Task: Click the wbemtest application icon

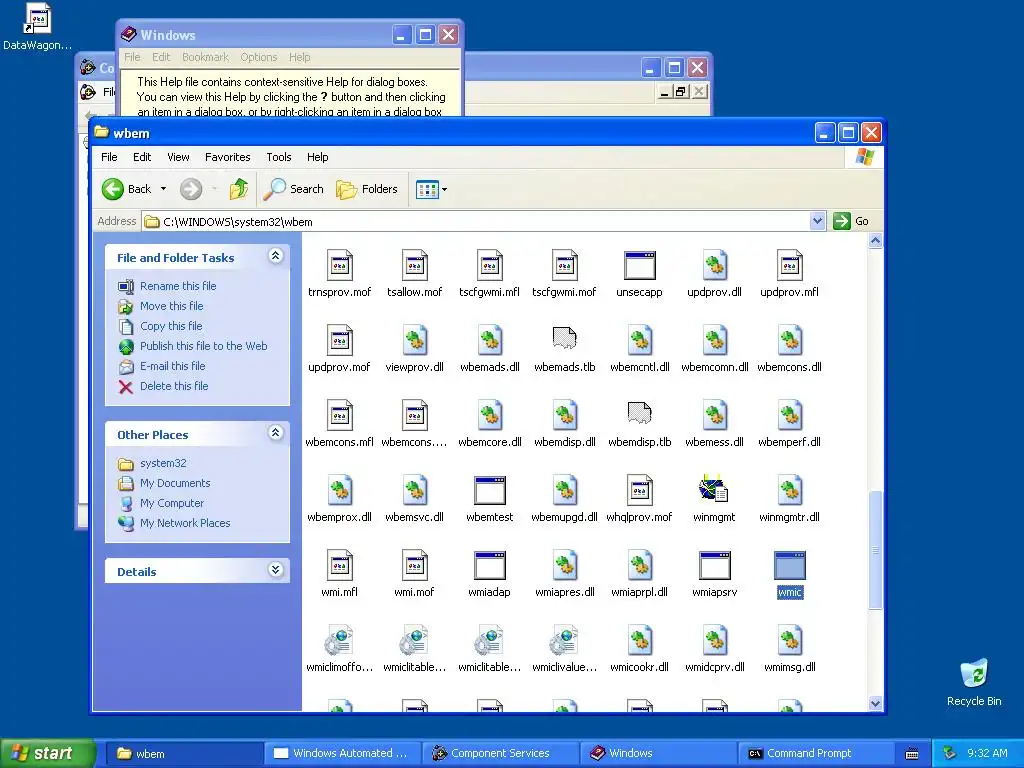Action: pyautogui.click(x=490, y=490)
